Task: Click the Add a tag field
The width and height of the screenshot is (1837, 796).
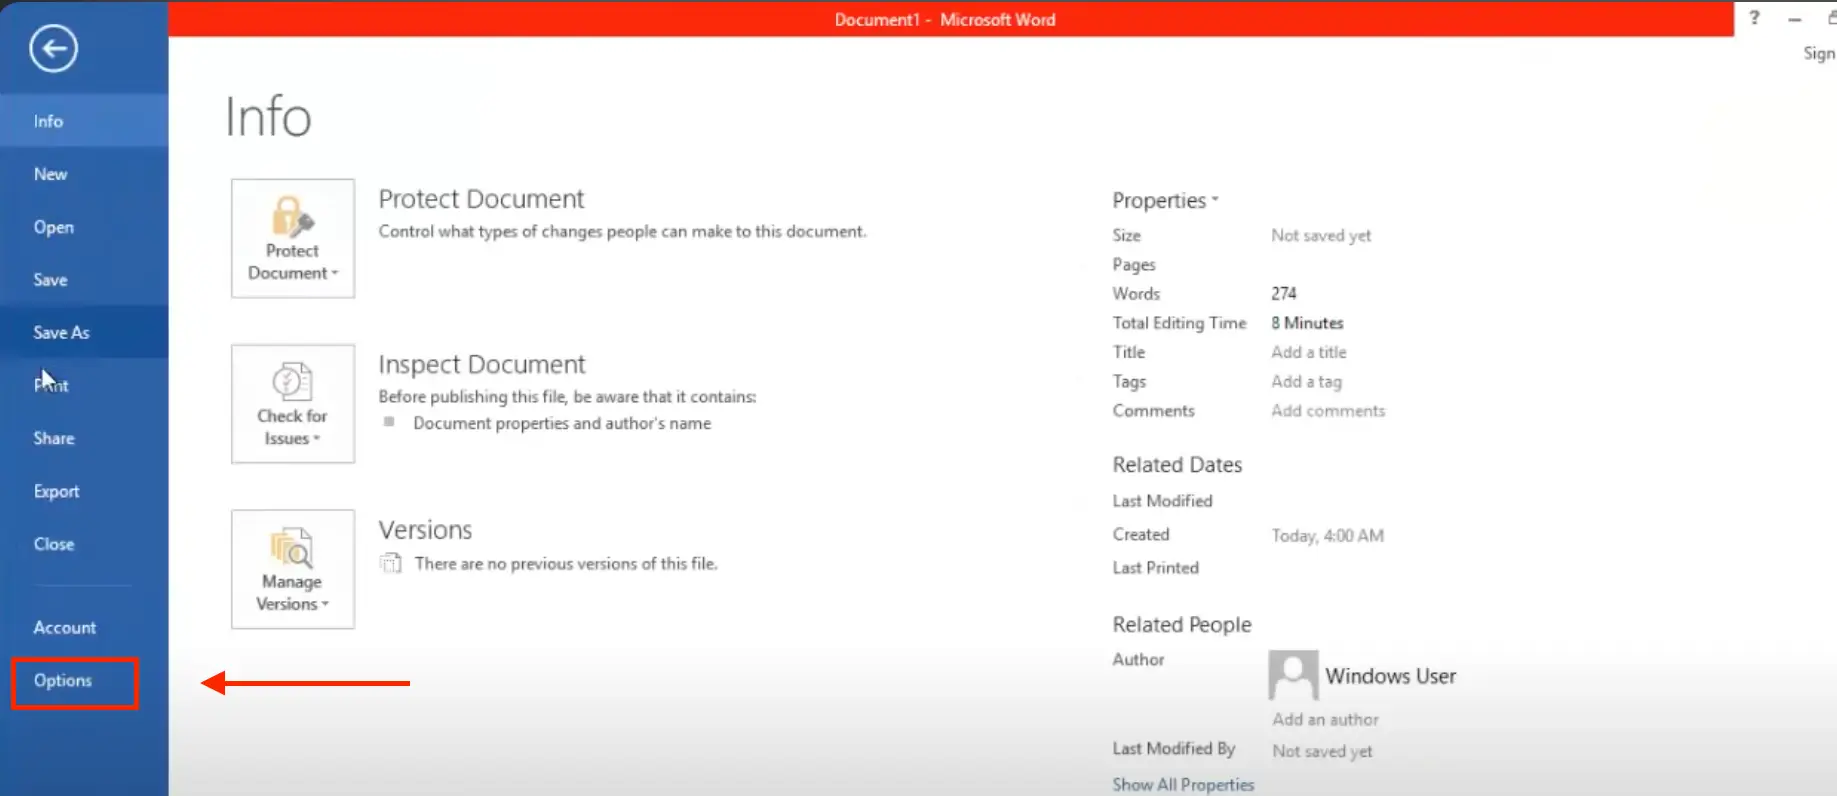Action: (x=1306, y=381)
